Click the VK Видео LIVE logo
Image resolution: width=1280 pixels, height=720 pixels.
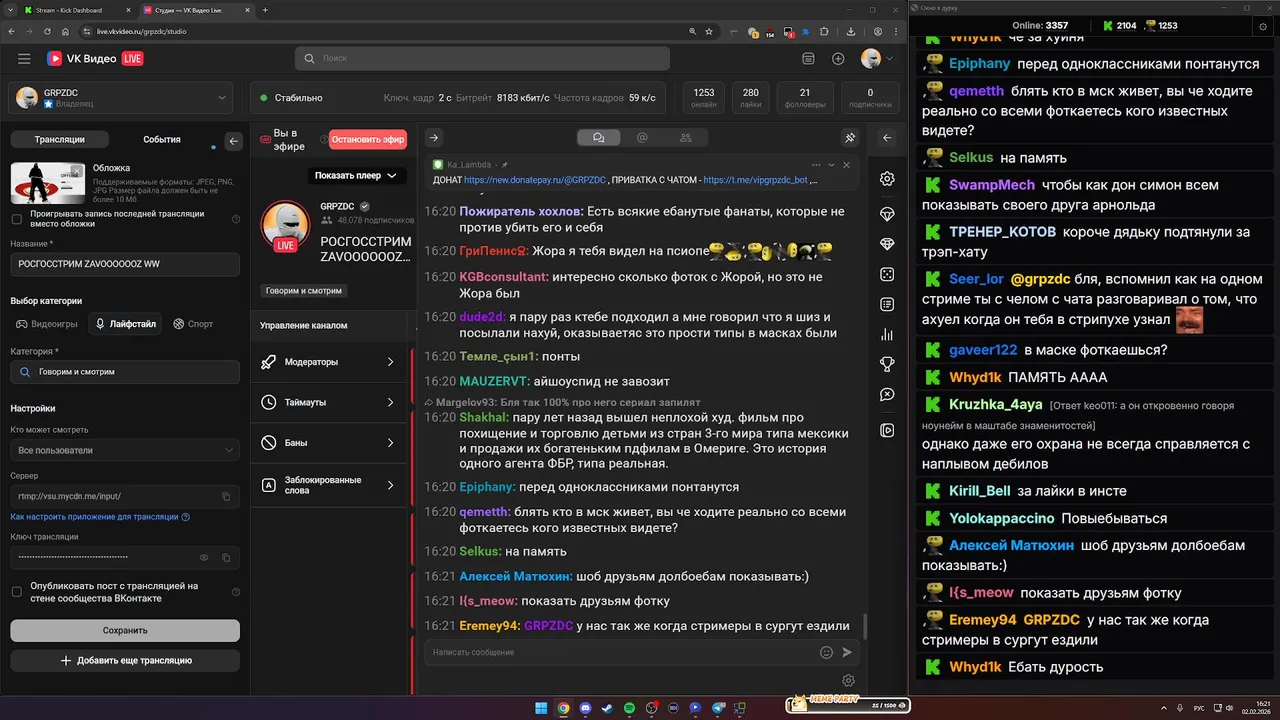click(x=95, y=59)
